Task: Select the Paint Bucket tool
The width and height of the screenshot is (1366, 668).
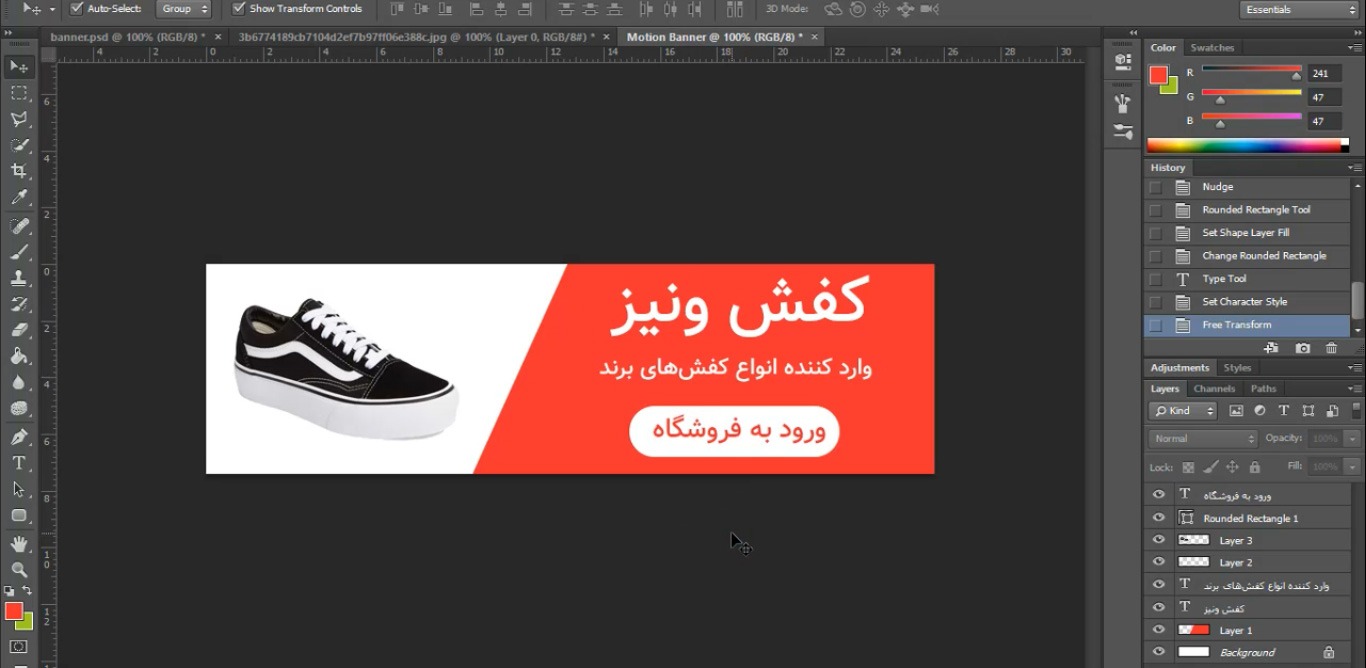Action: pyautogui.click(x=18, y=356)
